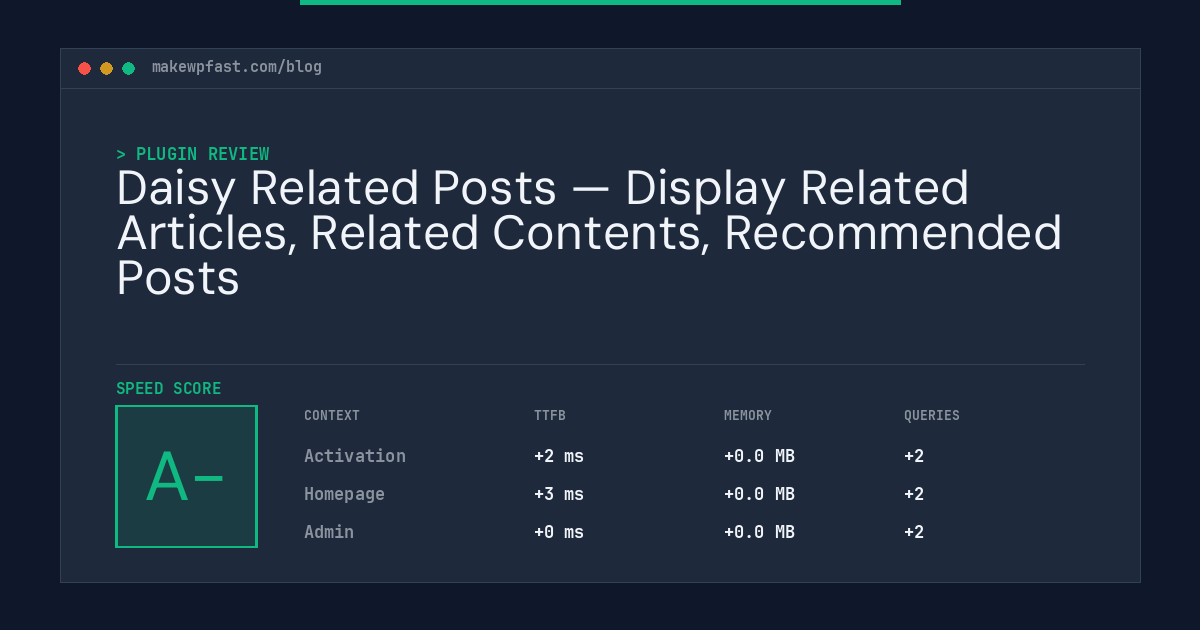
Task: Click the Daisy Related Posts title
Action: (589, 233)
